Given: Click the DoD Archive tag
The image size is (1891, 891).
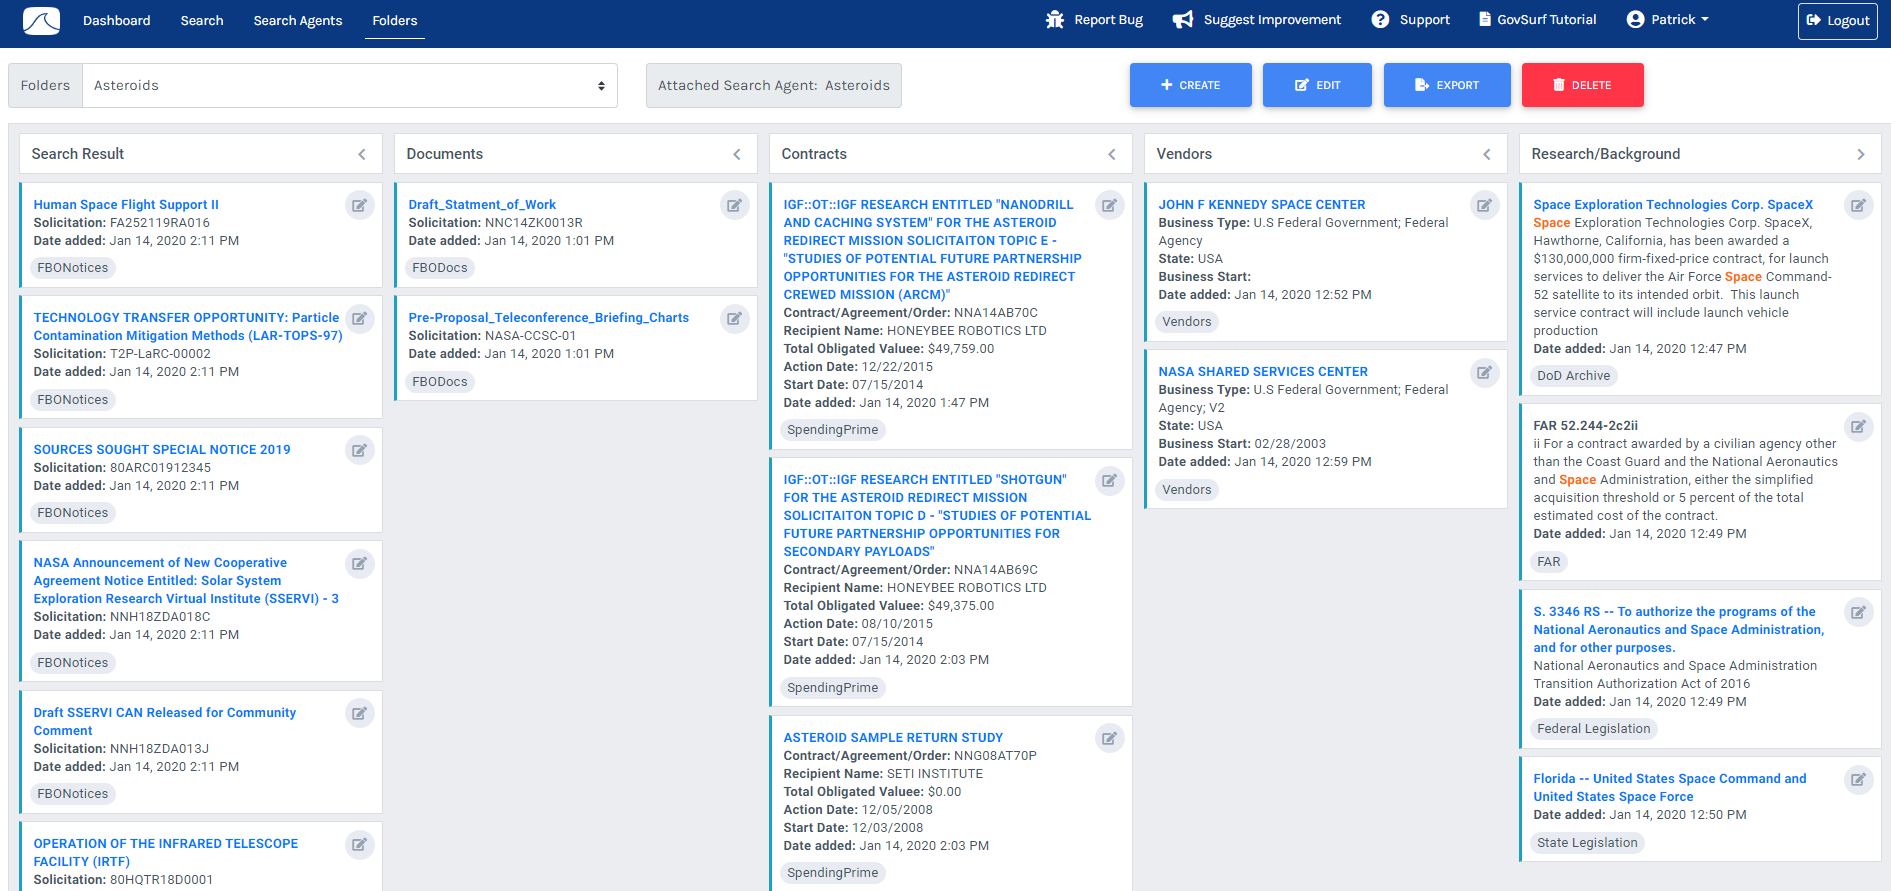Looking at the screenshot, I should click(x=1574, y=376).
